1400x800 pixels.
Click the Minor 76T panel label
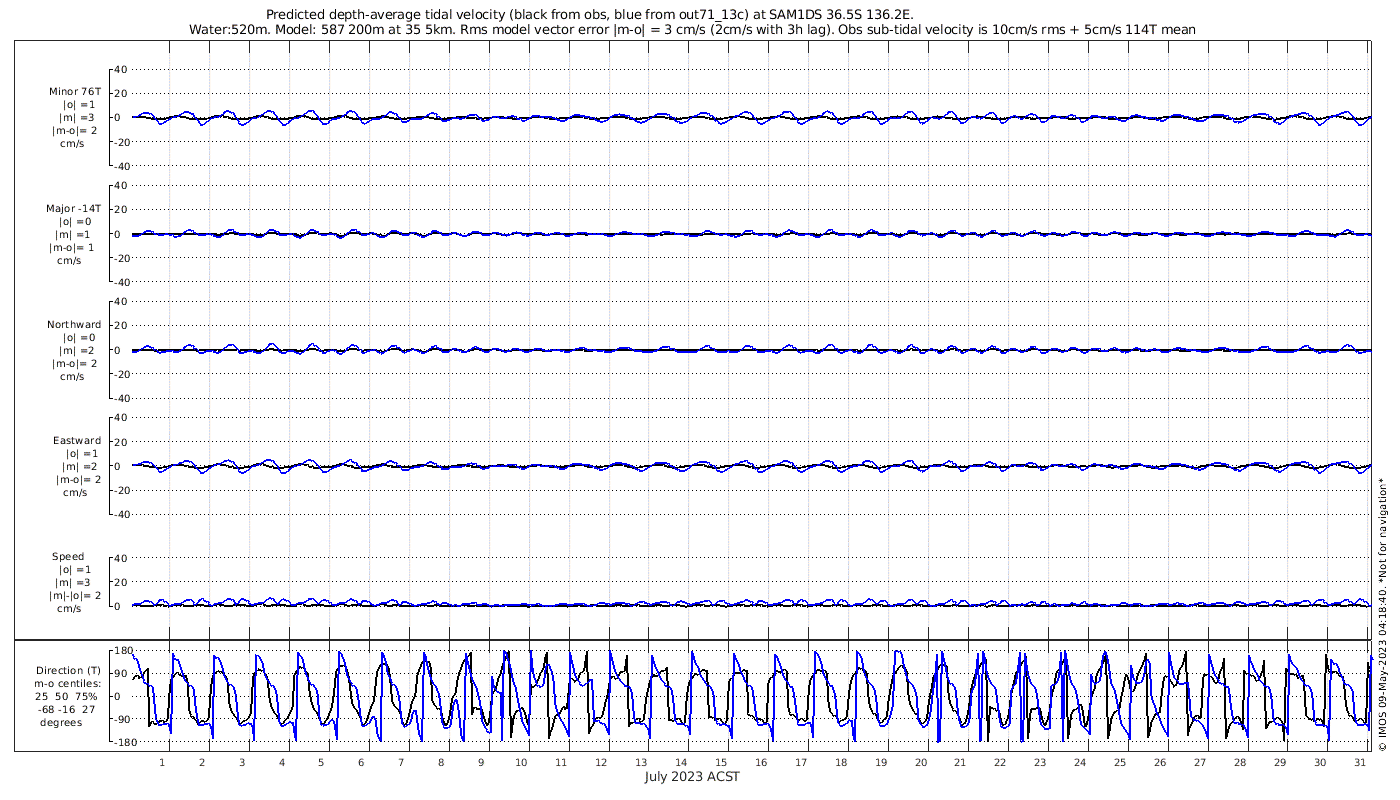pos(75,91)
